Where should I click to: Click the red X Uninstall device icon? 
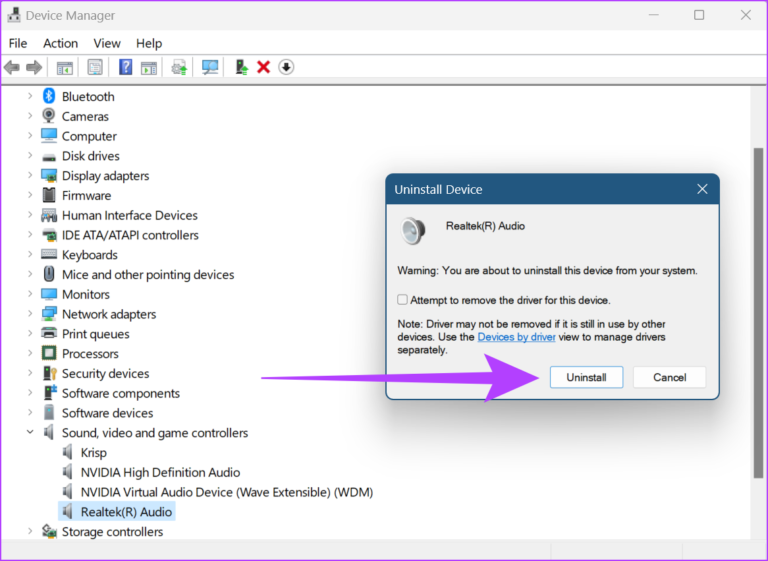[x=264, y=67]
